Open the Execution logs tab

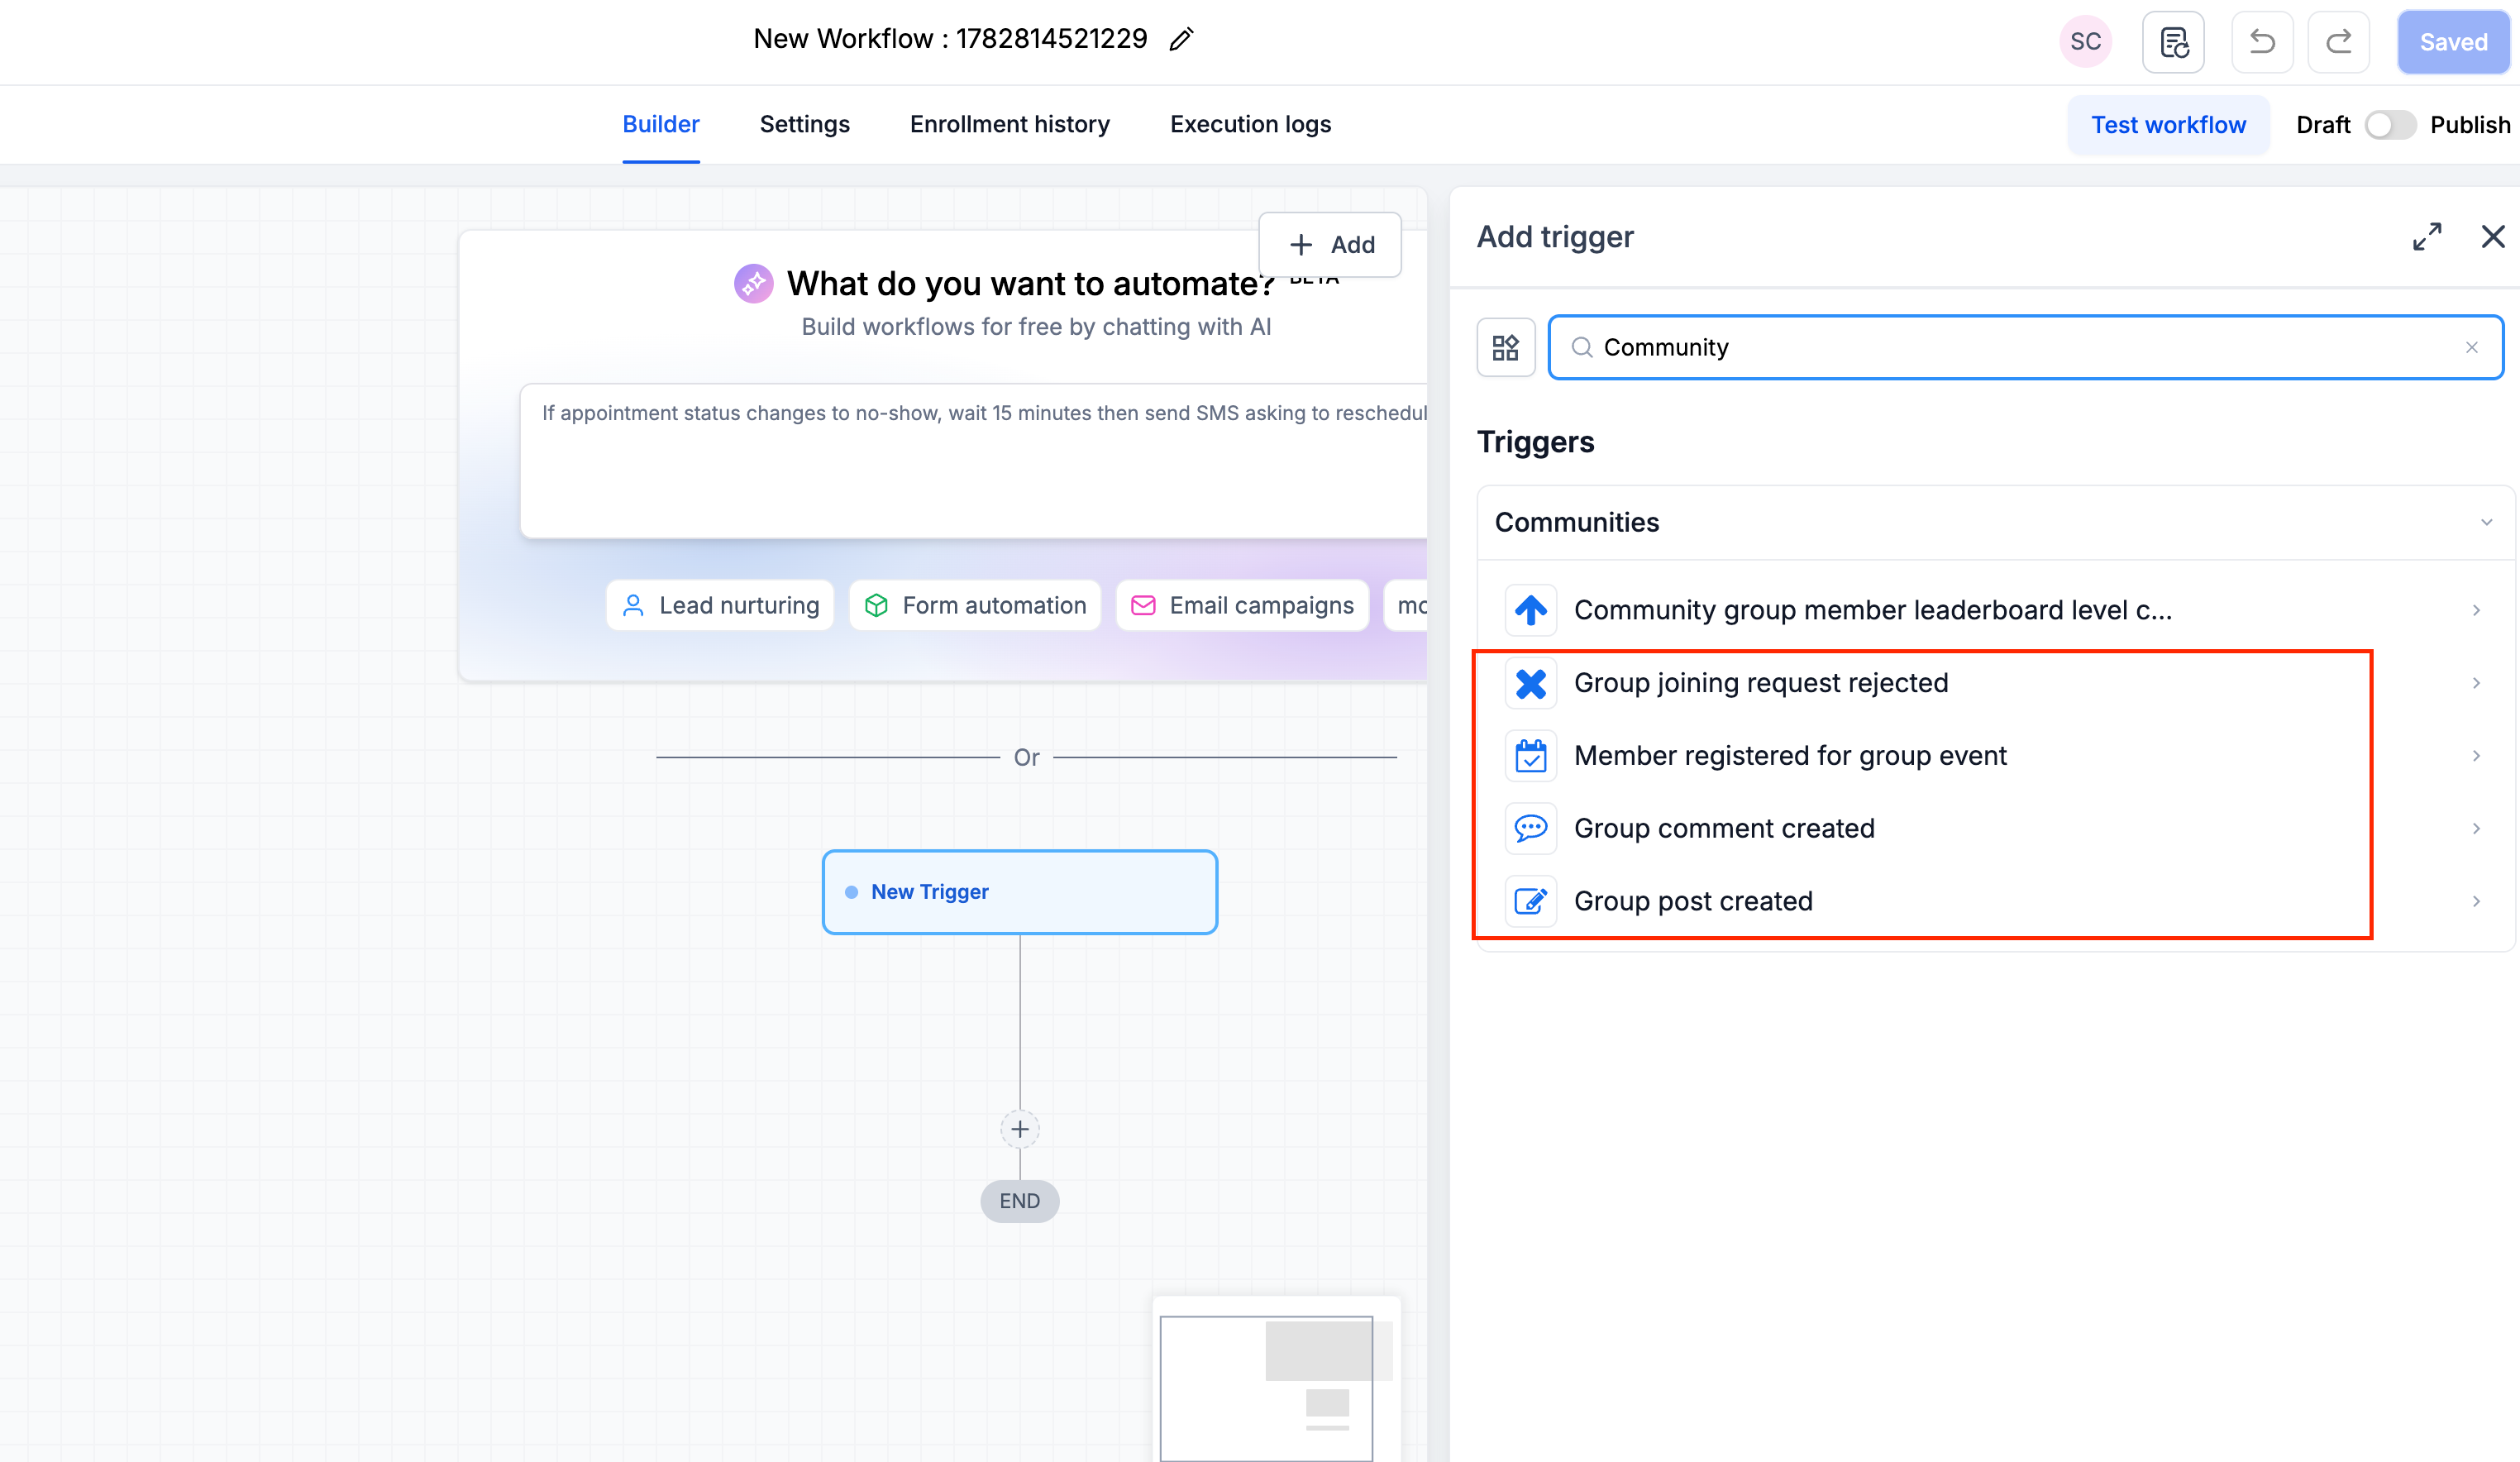[x=1250, y=124]
